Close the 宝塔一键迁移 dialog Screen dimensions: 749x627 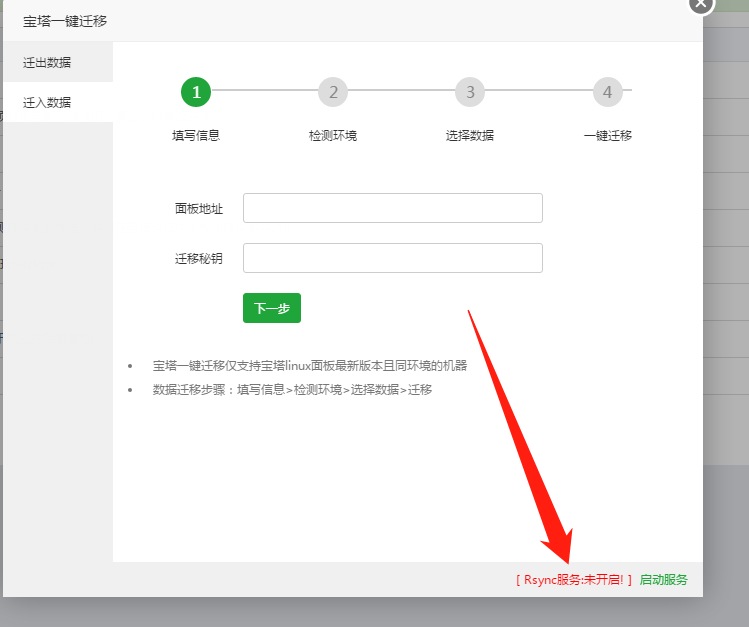(701, 4)
